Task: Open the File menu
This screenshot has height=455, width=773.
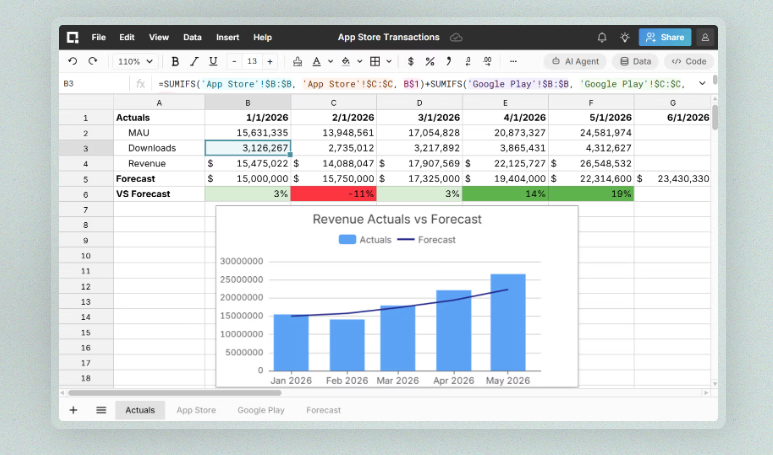Action: click(x=99, y=37)
